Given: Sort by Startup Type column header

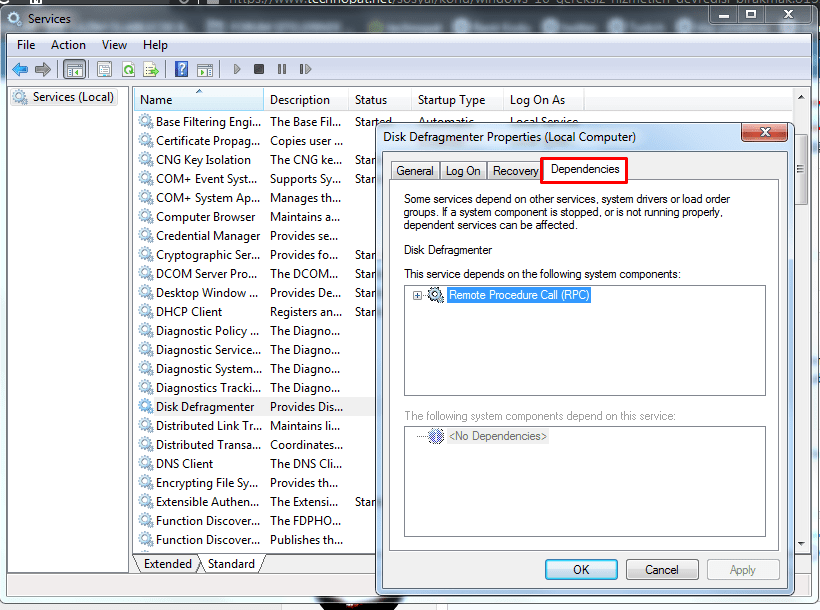Looking at the screenshot, I should [457, 99].
